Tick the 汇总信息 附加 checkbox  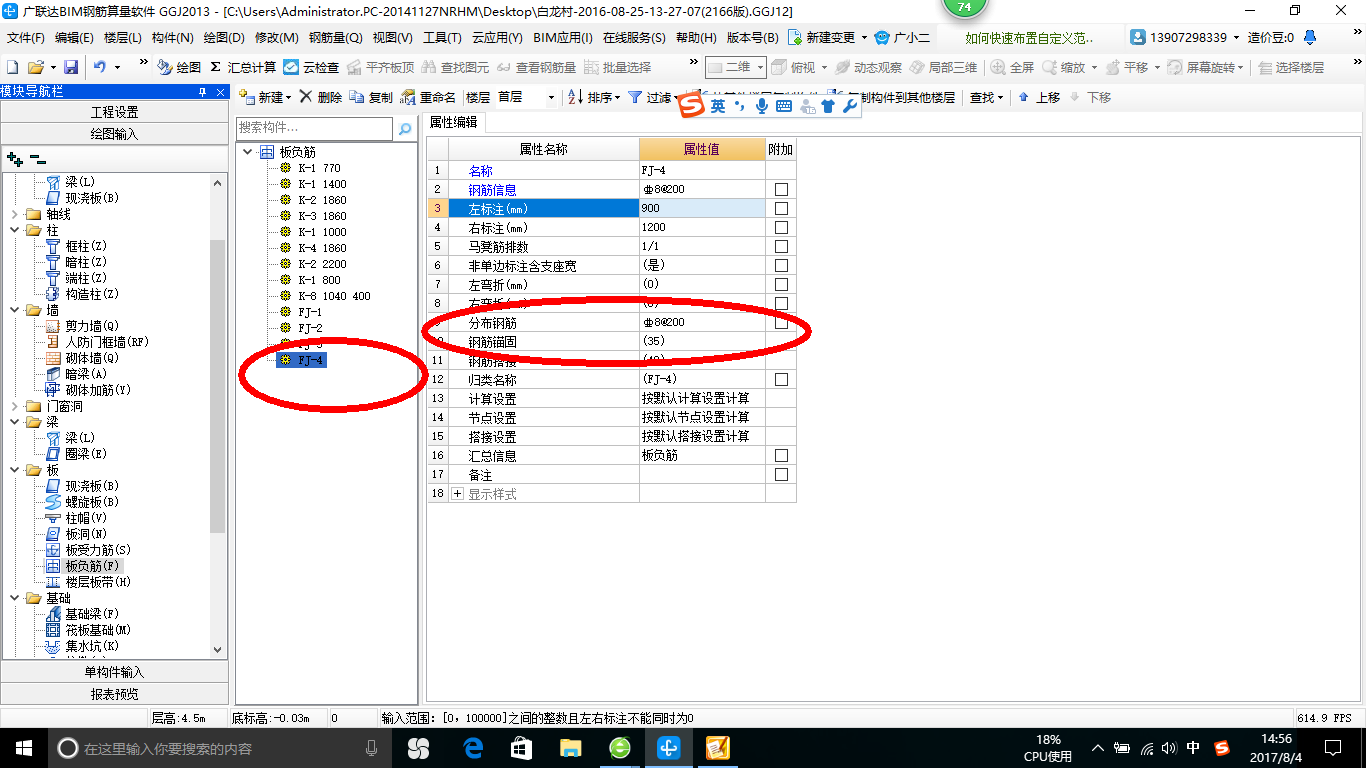click(781, 455)
